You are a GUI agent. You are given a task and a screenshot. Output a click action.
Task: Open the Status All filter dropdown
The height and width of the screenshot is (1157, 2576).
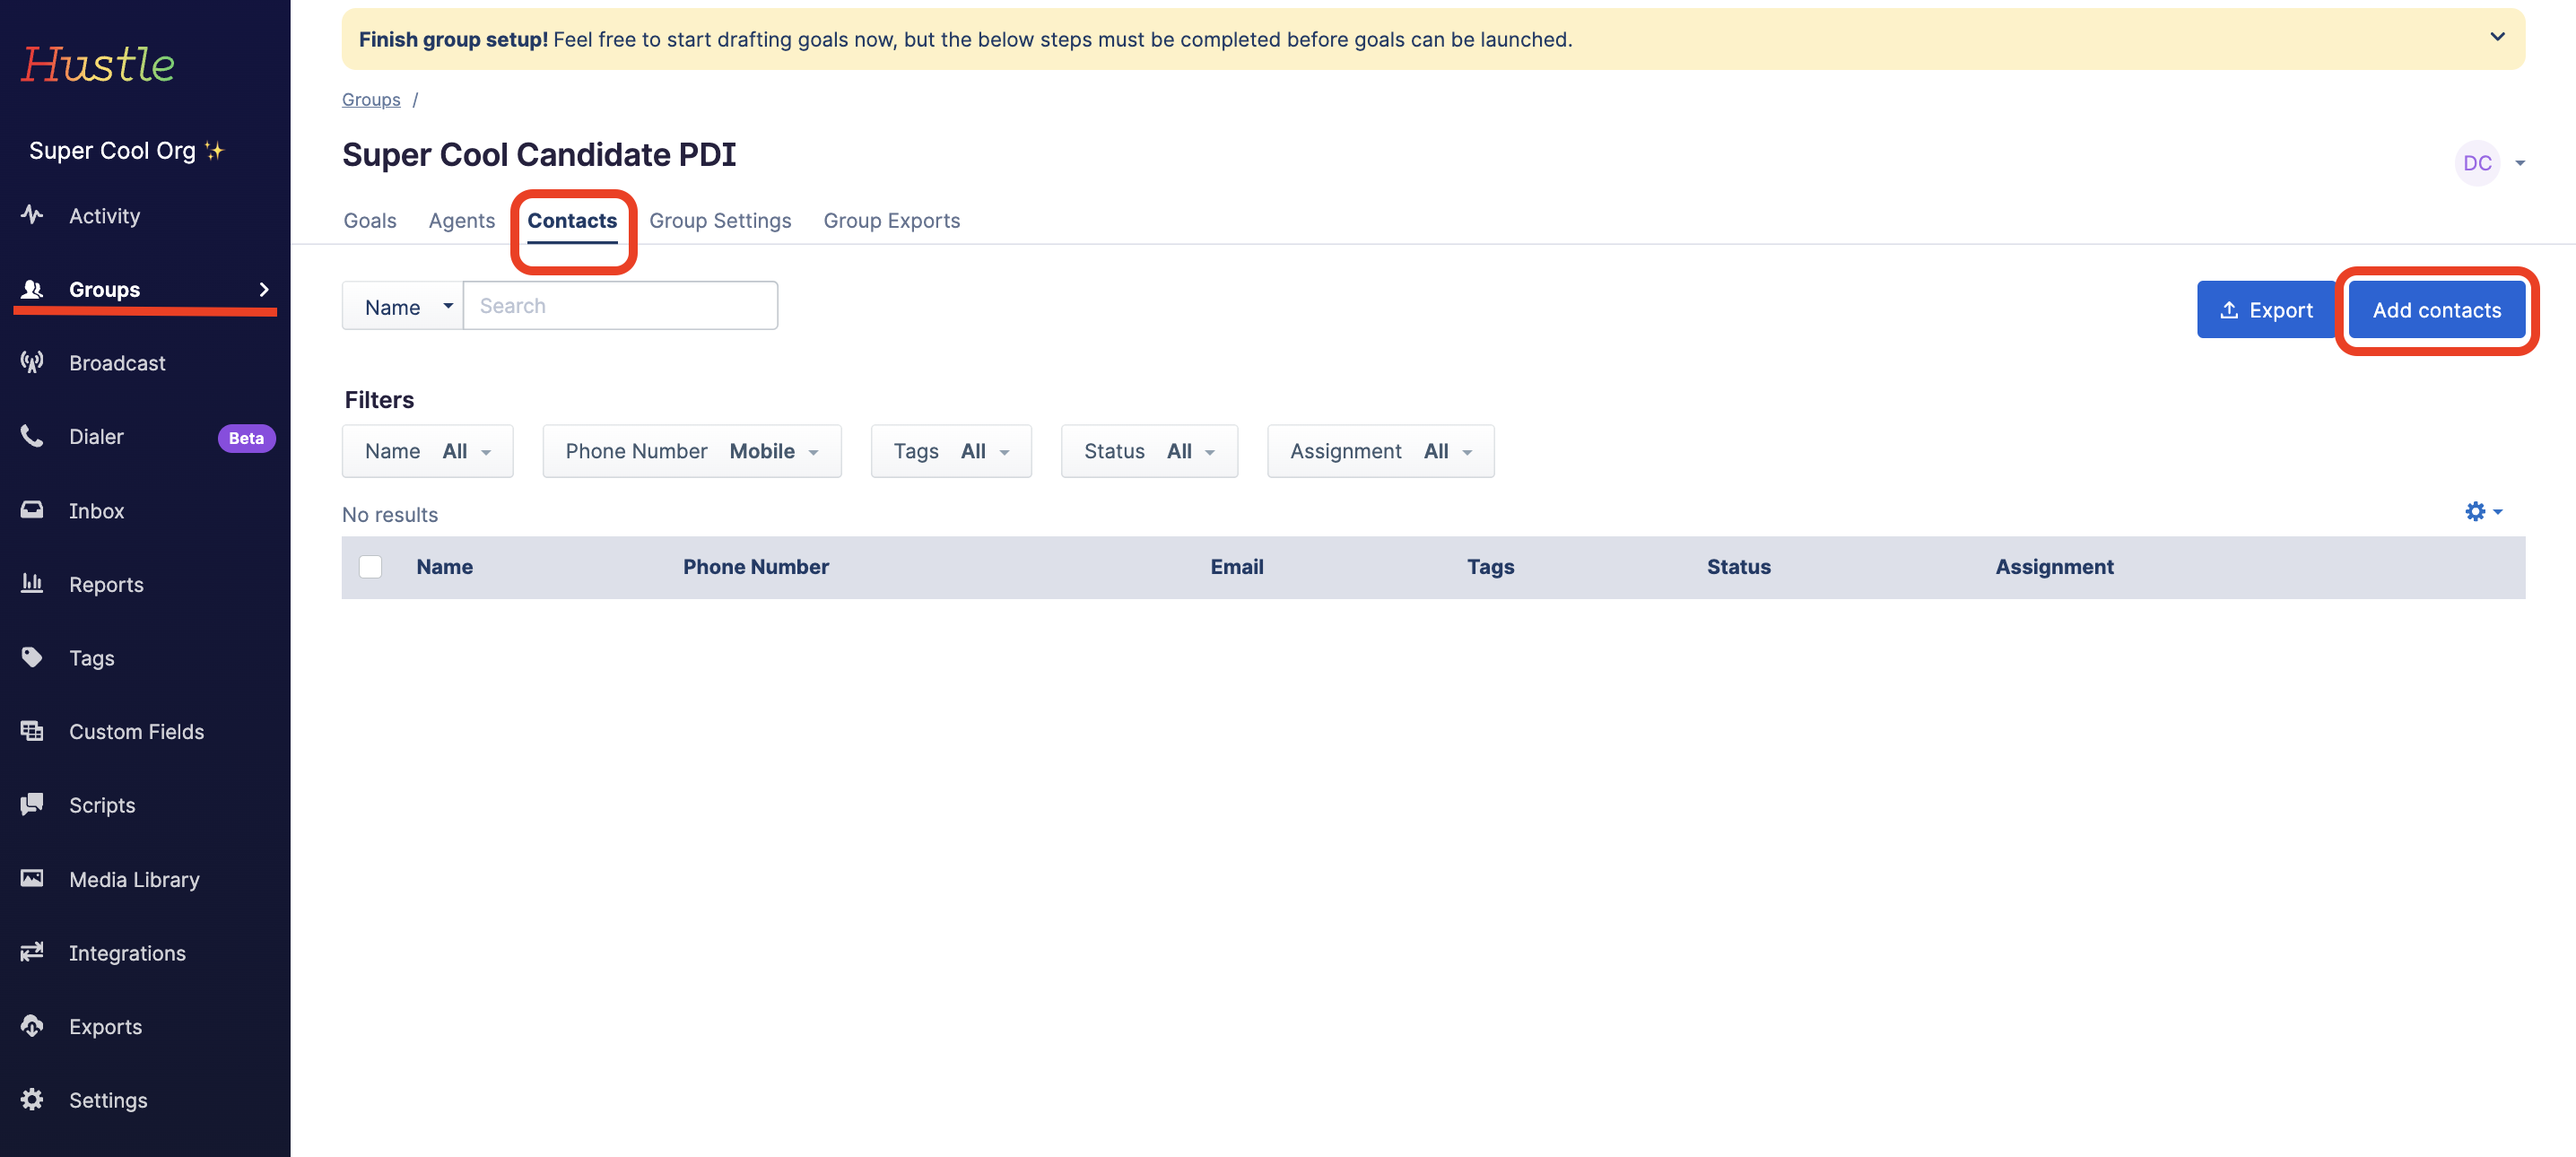(1148, 451)
